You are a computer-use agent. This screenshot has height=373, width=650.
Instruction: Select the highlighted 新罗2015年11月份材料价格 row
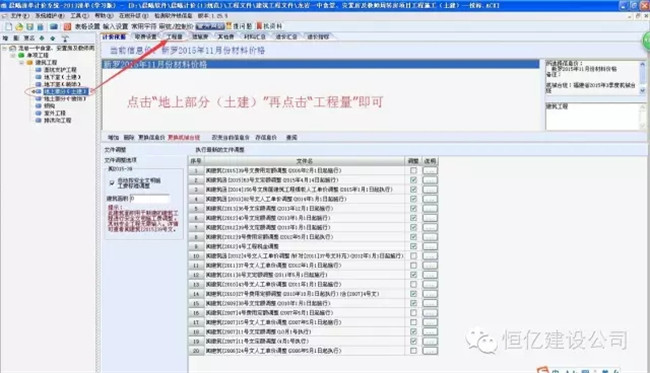320,65
